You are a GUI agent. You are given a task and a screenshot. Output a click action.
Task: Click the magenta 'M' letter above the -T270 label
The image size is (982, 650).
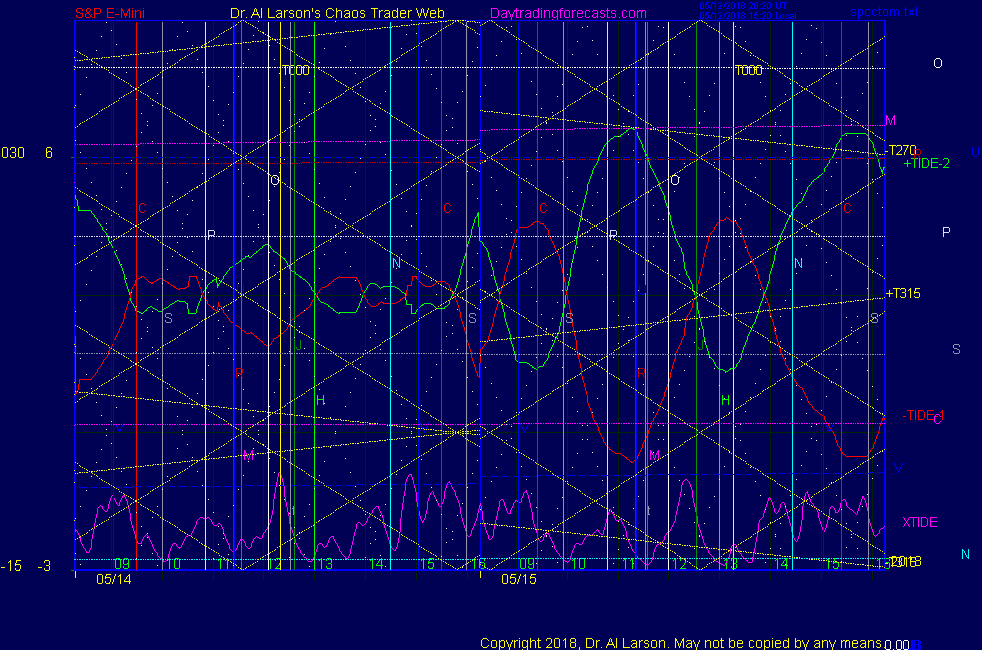pyautogui.click(x=890, y=120)
